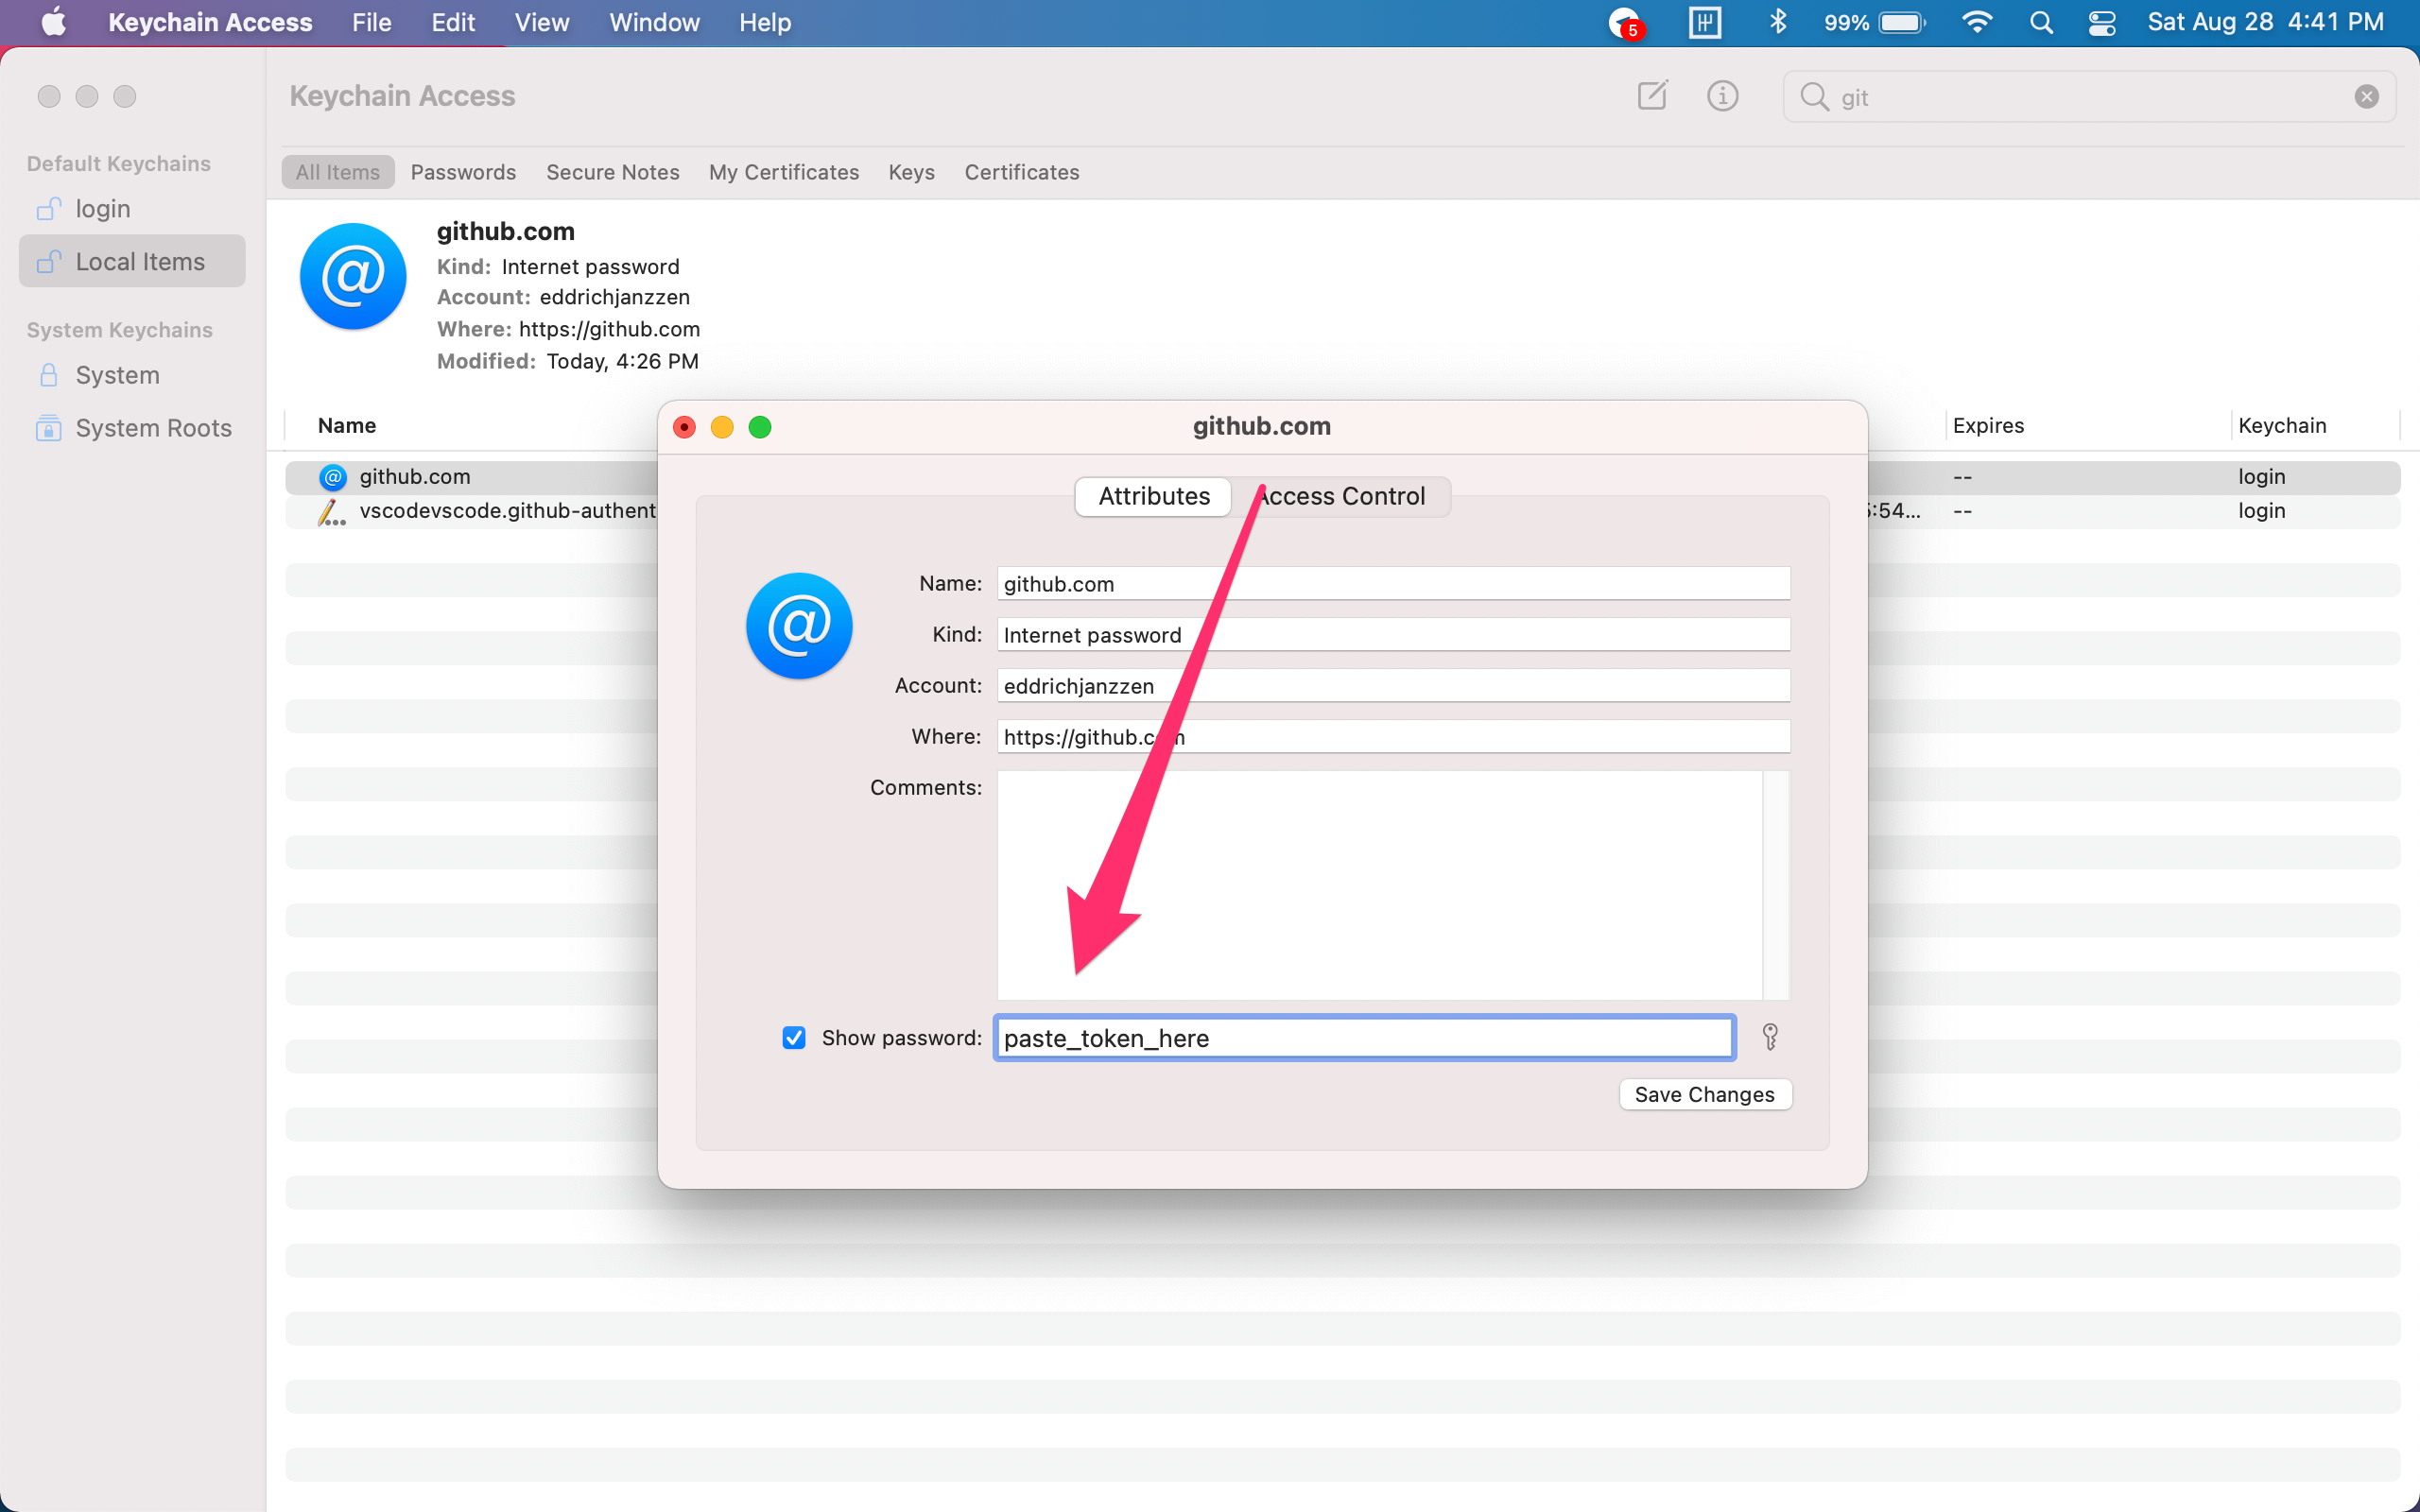Screen dimensions: 2420x1512
Task: Click the square H menu bar icon
Action: pos(1705,22)
